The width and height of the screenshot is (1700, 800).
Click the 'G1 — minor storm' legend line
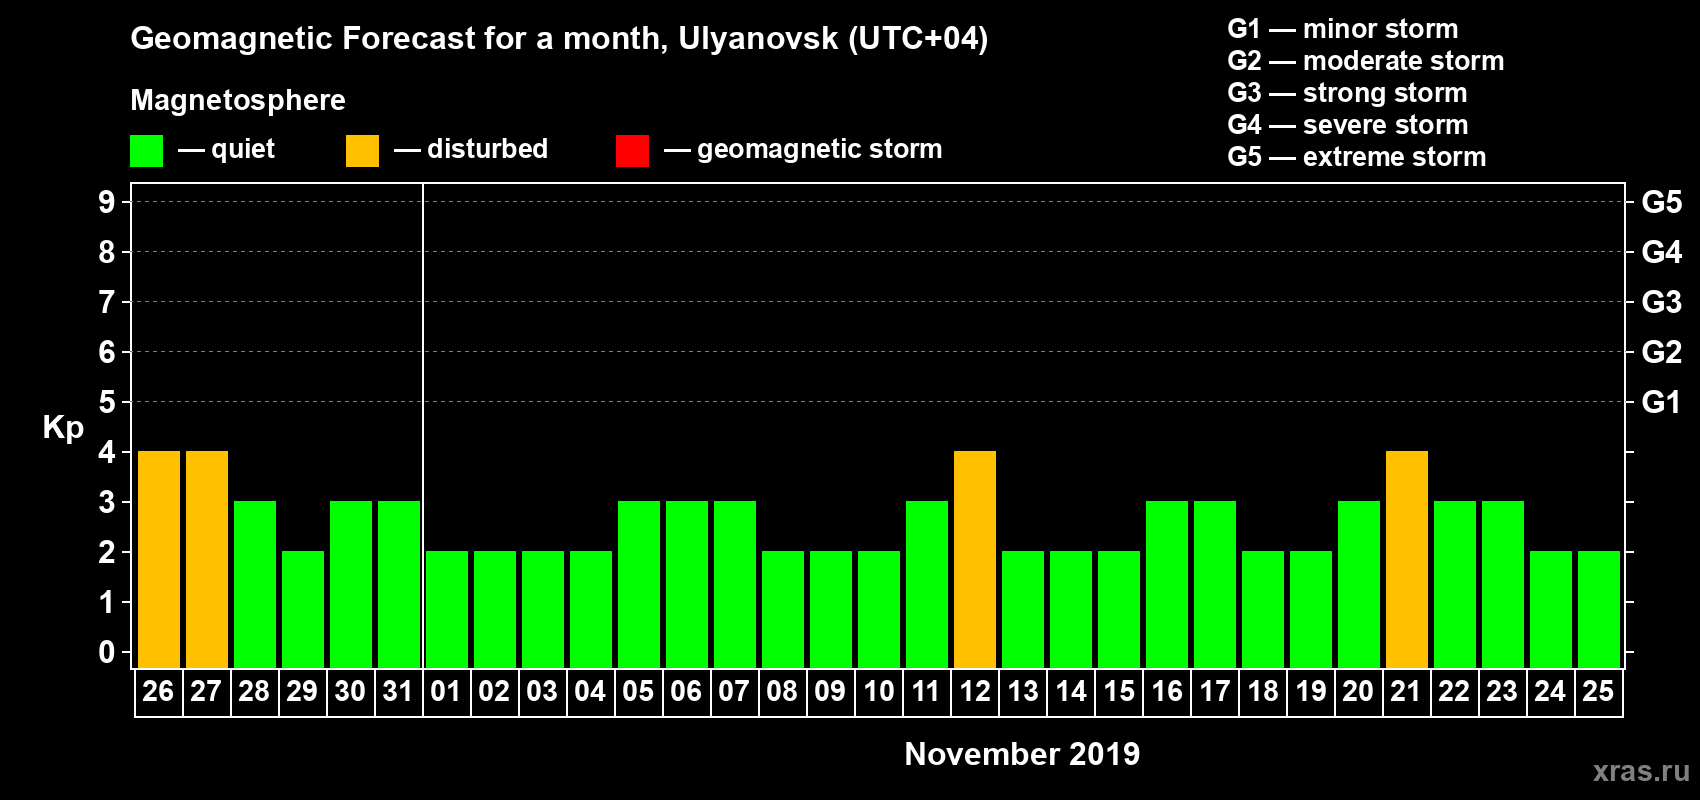[x=1343, y=29]
